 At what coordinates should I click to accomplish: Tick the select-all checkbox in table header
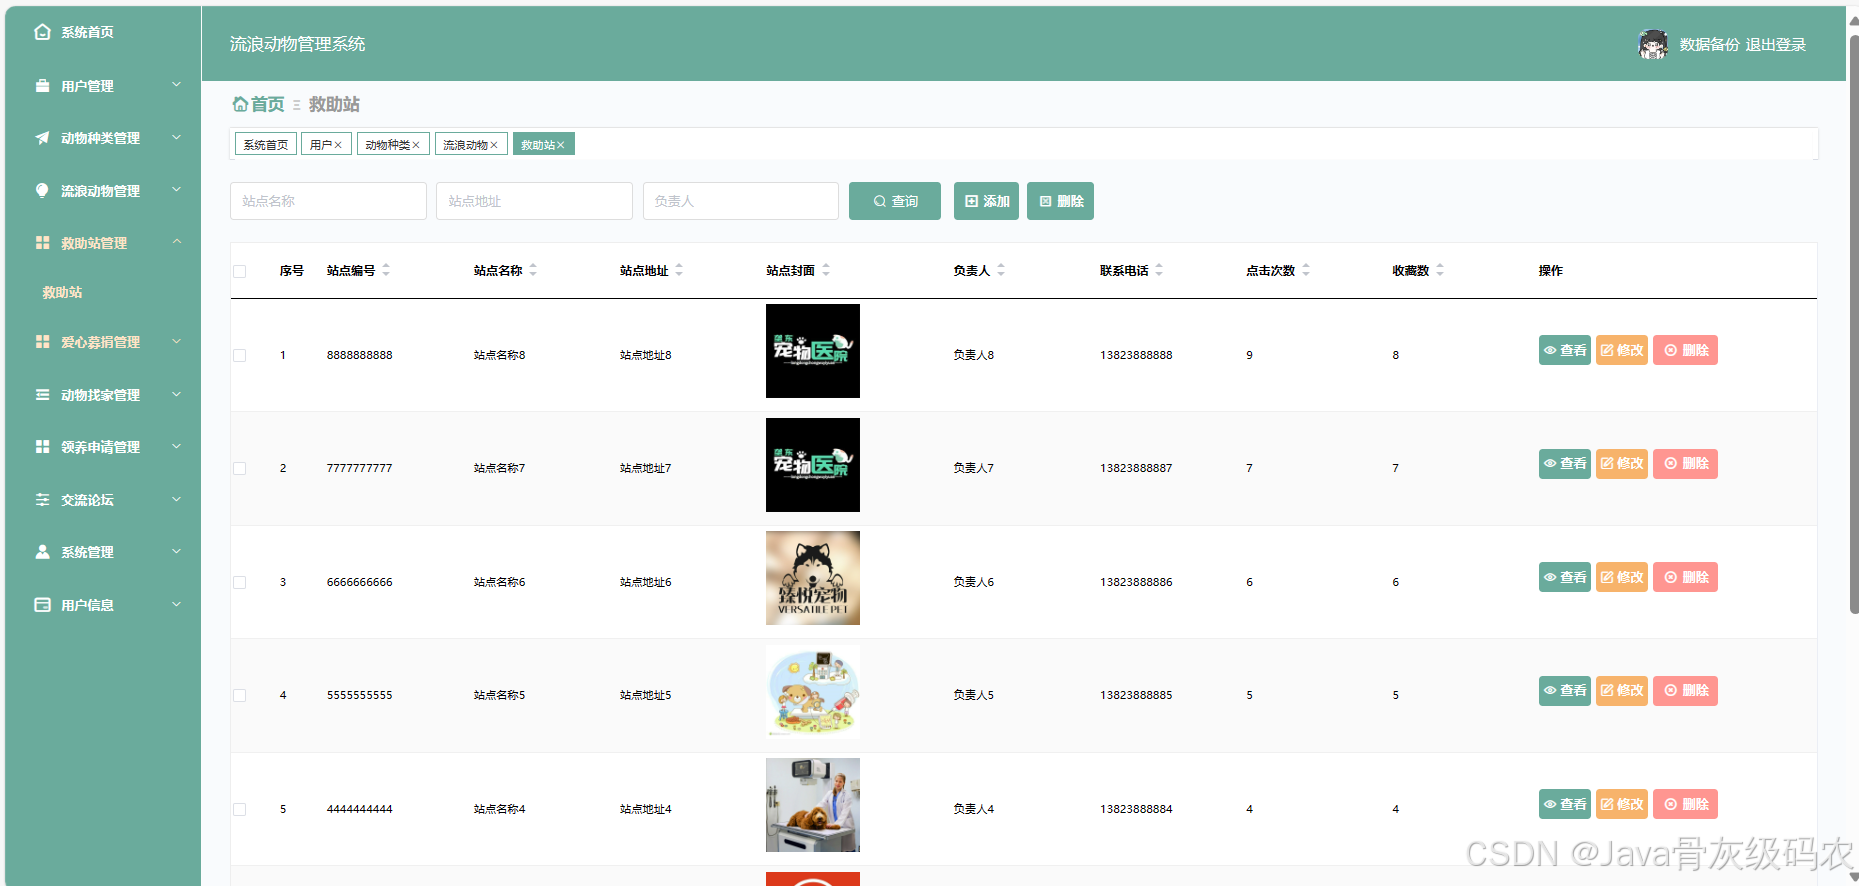240,271
